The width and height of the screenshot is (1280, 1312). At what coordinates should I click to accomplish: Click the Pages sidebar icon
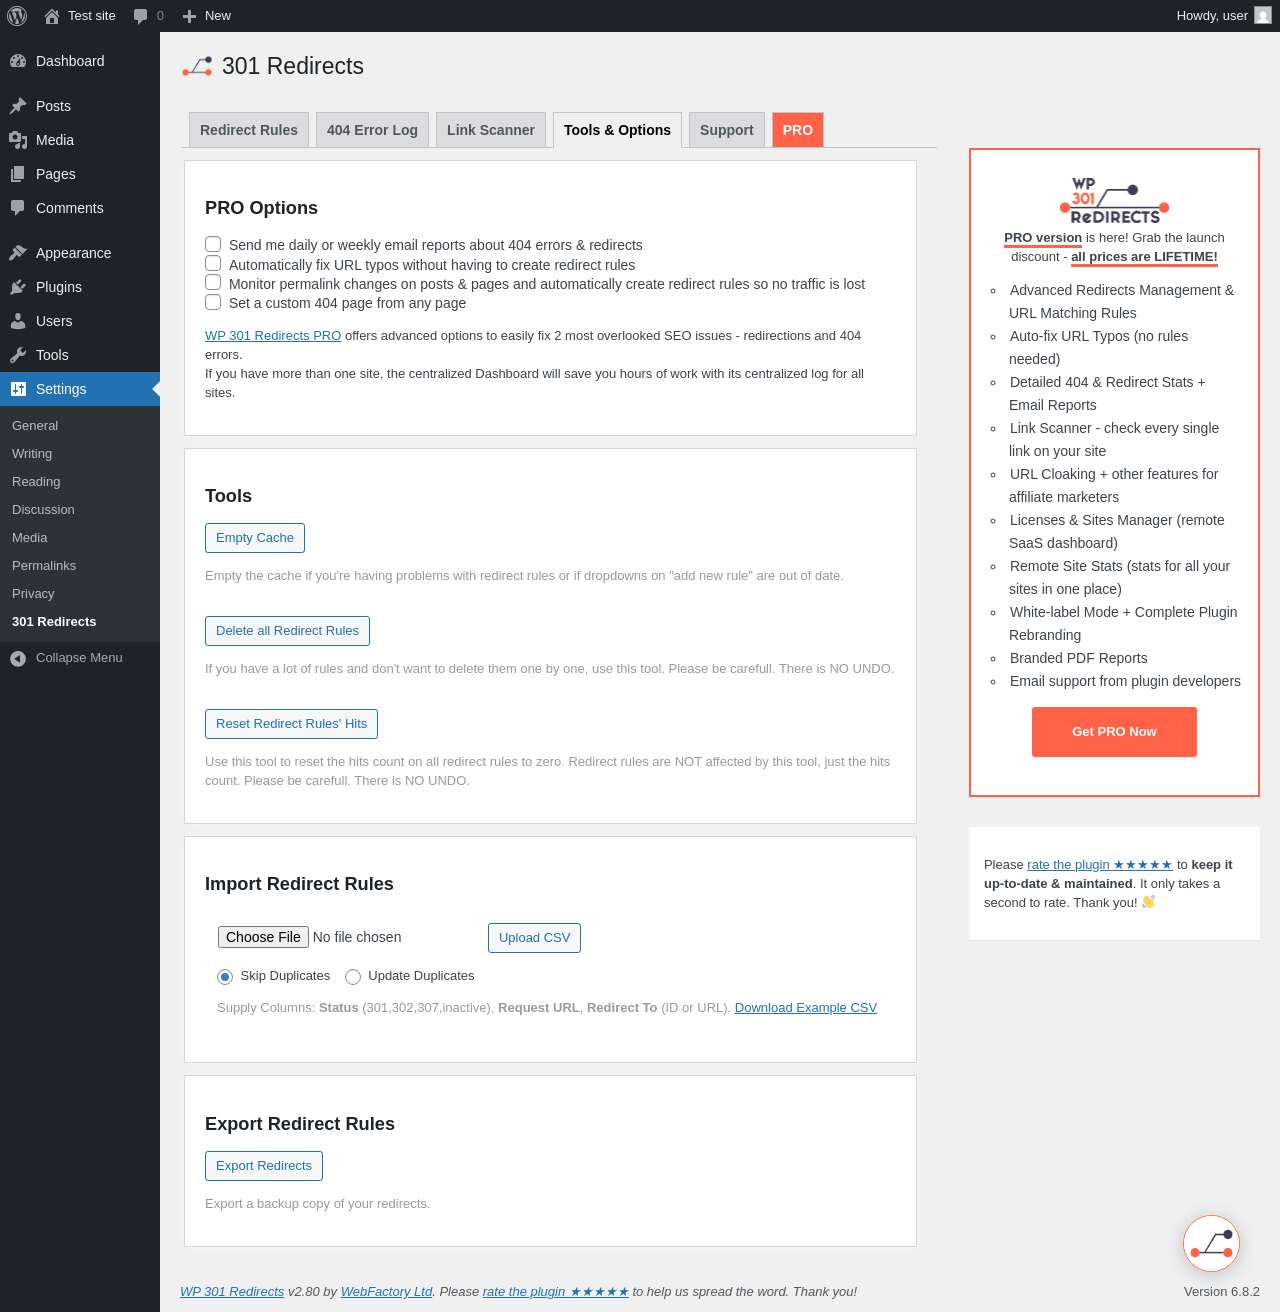tap(18, 174)
